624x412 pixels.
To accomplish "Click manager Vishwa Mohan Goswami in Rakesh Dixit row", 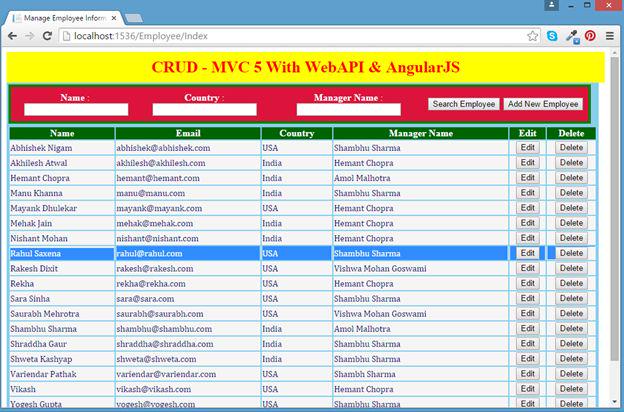I will (x=380, y=269).
